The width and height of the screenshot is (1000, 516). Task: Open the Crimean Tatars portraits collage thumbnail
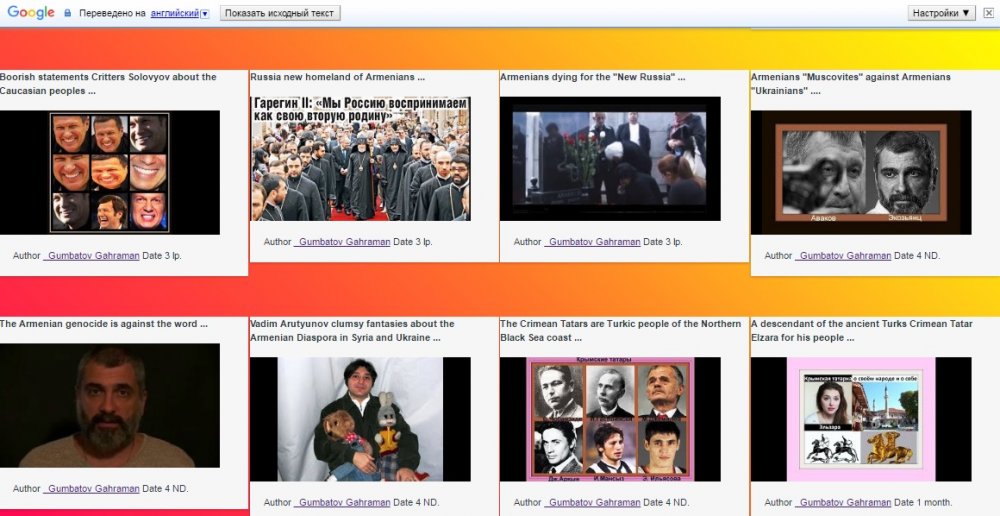610,419
